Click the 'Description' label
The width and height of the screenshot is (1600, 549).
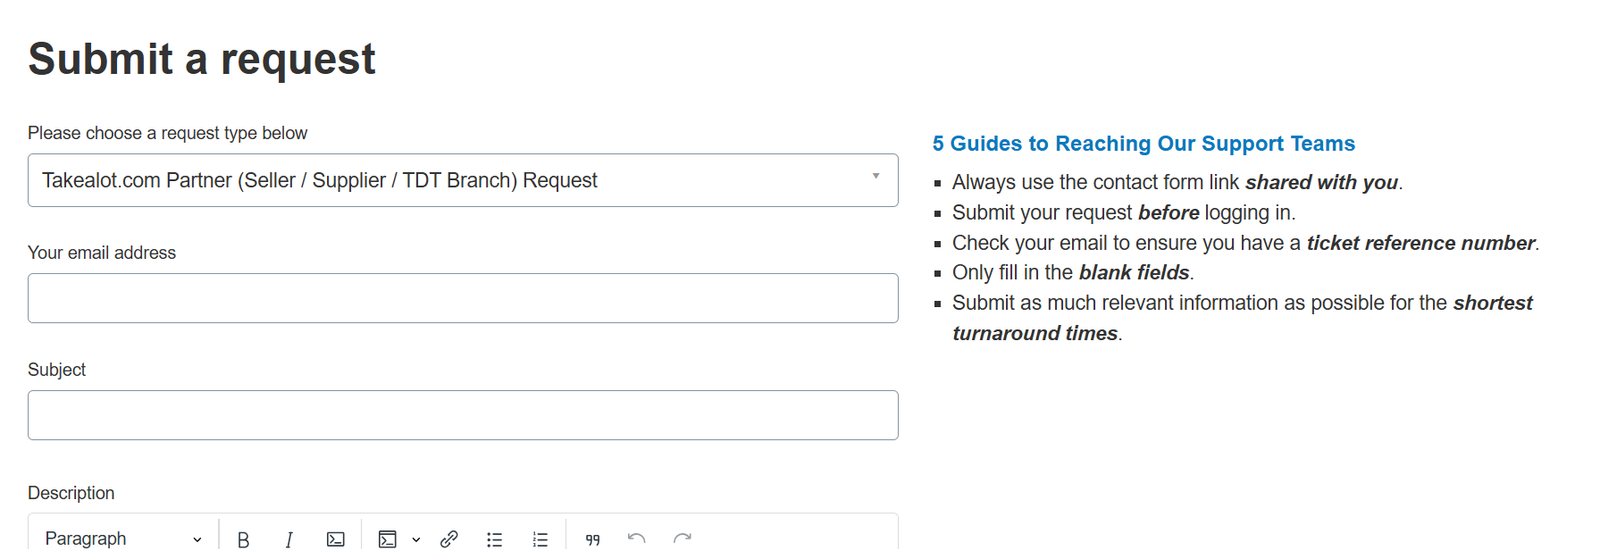pyautogui.click(x=71, y=493)
